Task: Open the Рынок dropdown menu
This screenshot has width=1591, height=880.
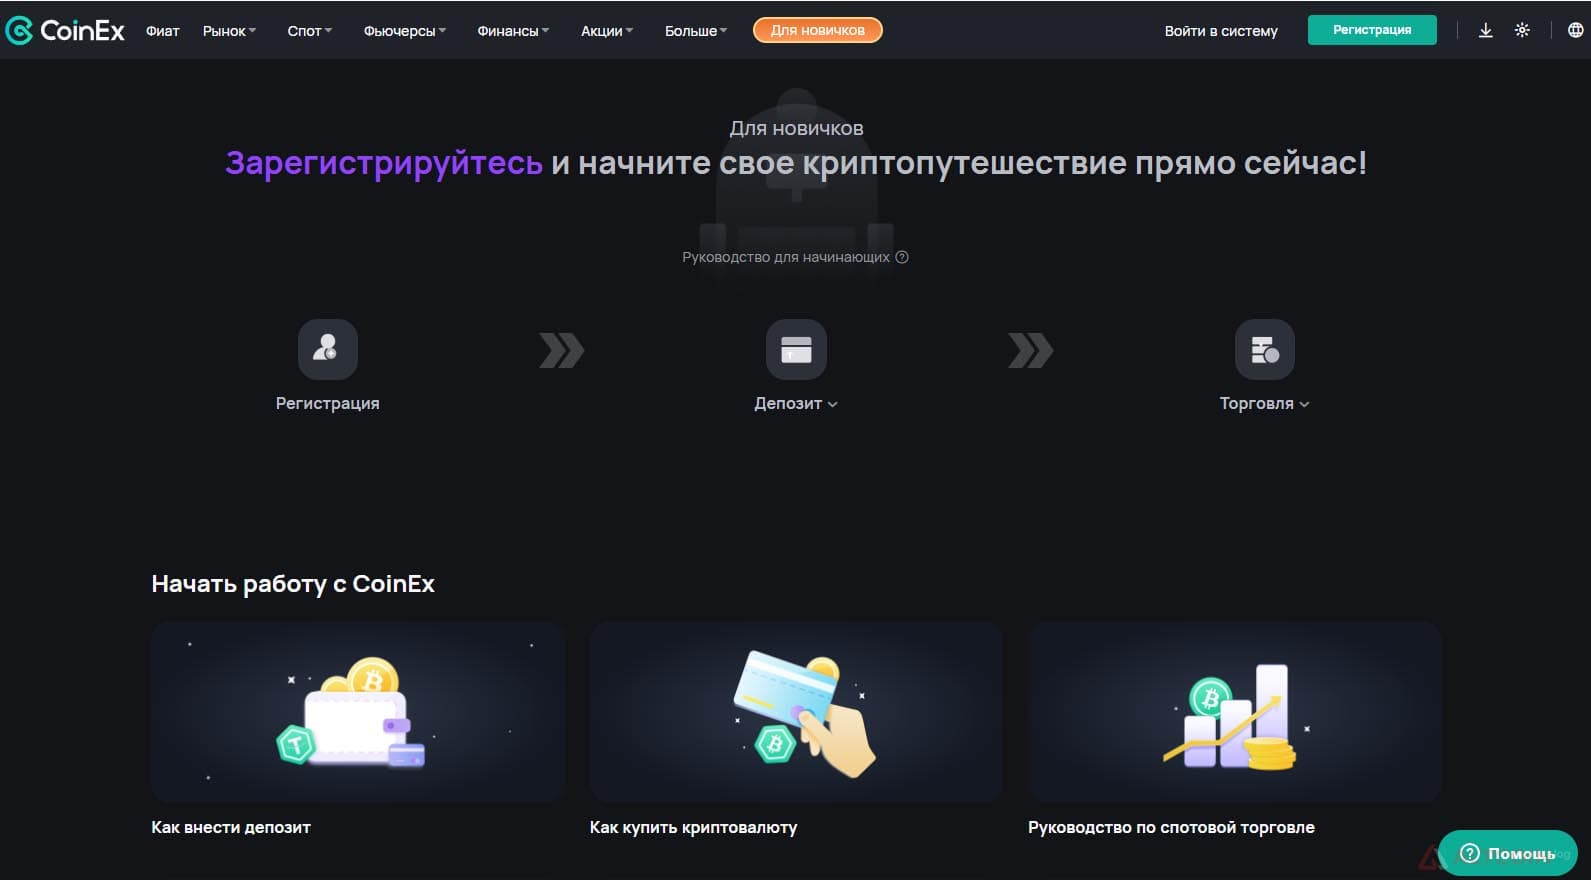Action: pyautogui.click(x=229, y=31)
